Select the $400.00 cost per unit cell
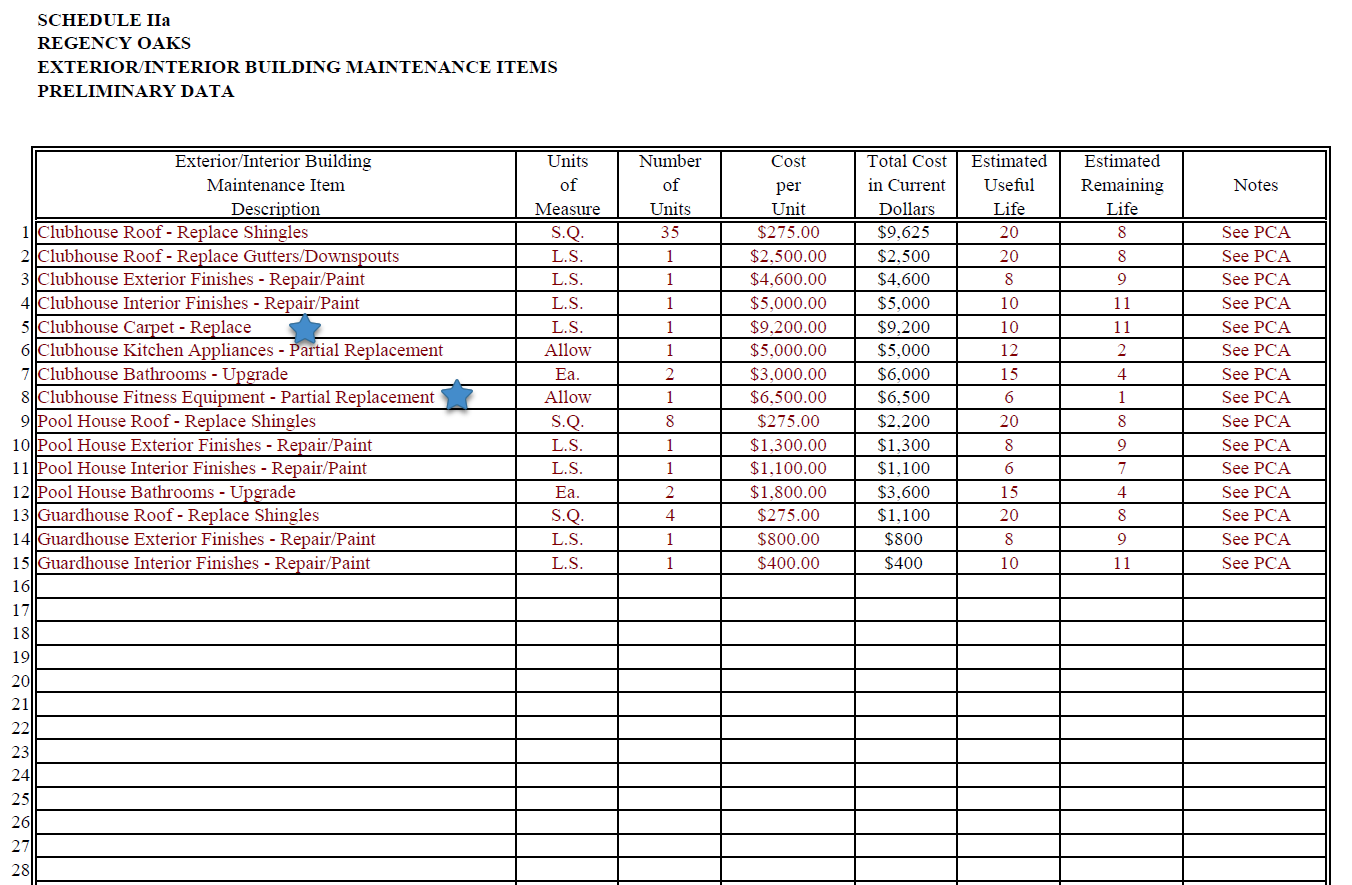Viewport: 1352px width, 885px height. [x=788, y=563]
